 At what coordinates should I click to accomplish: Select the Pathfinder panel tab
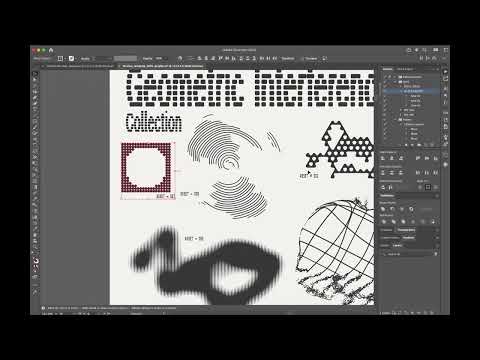pyautogui.click(x=387, y=196)
